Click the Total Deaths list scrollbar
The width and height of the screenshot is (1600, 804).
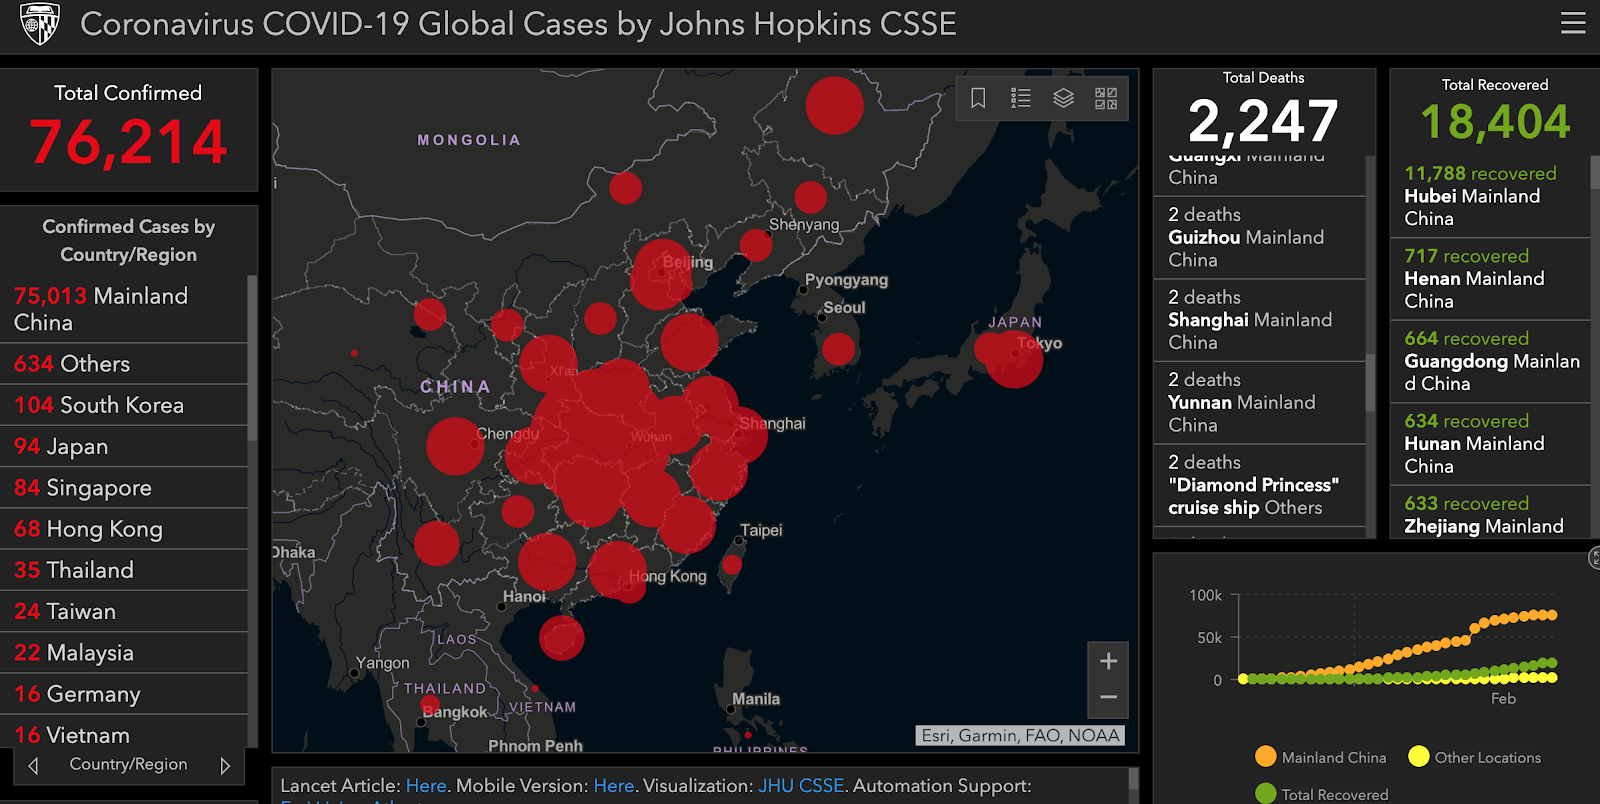(x=1370, y=346)
